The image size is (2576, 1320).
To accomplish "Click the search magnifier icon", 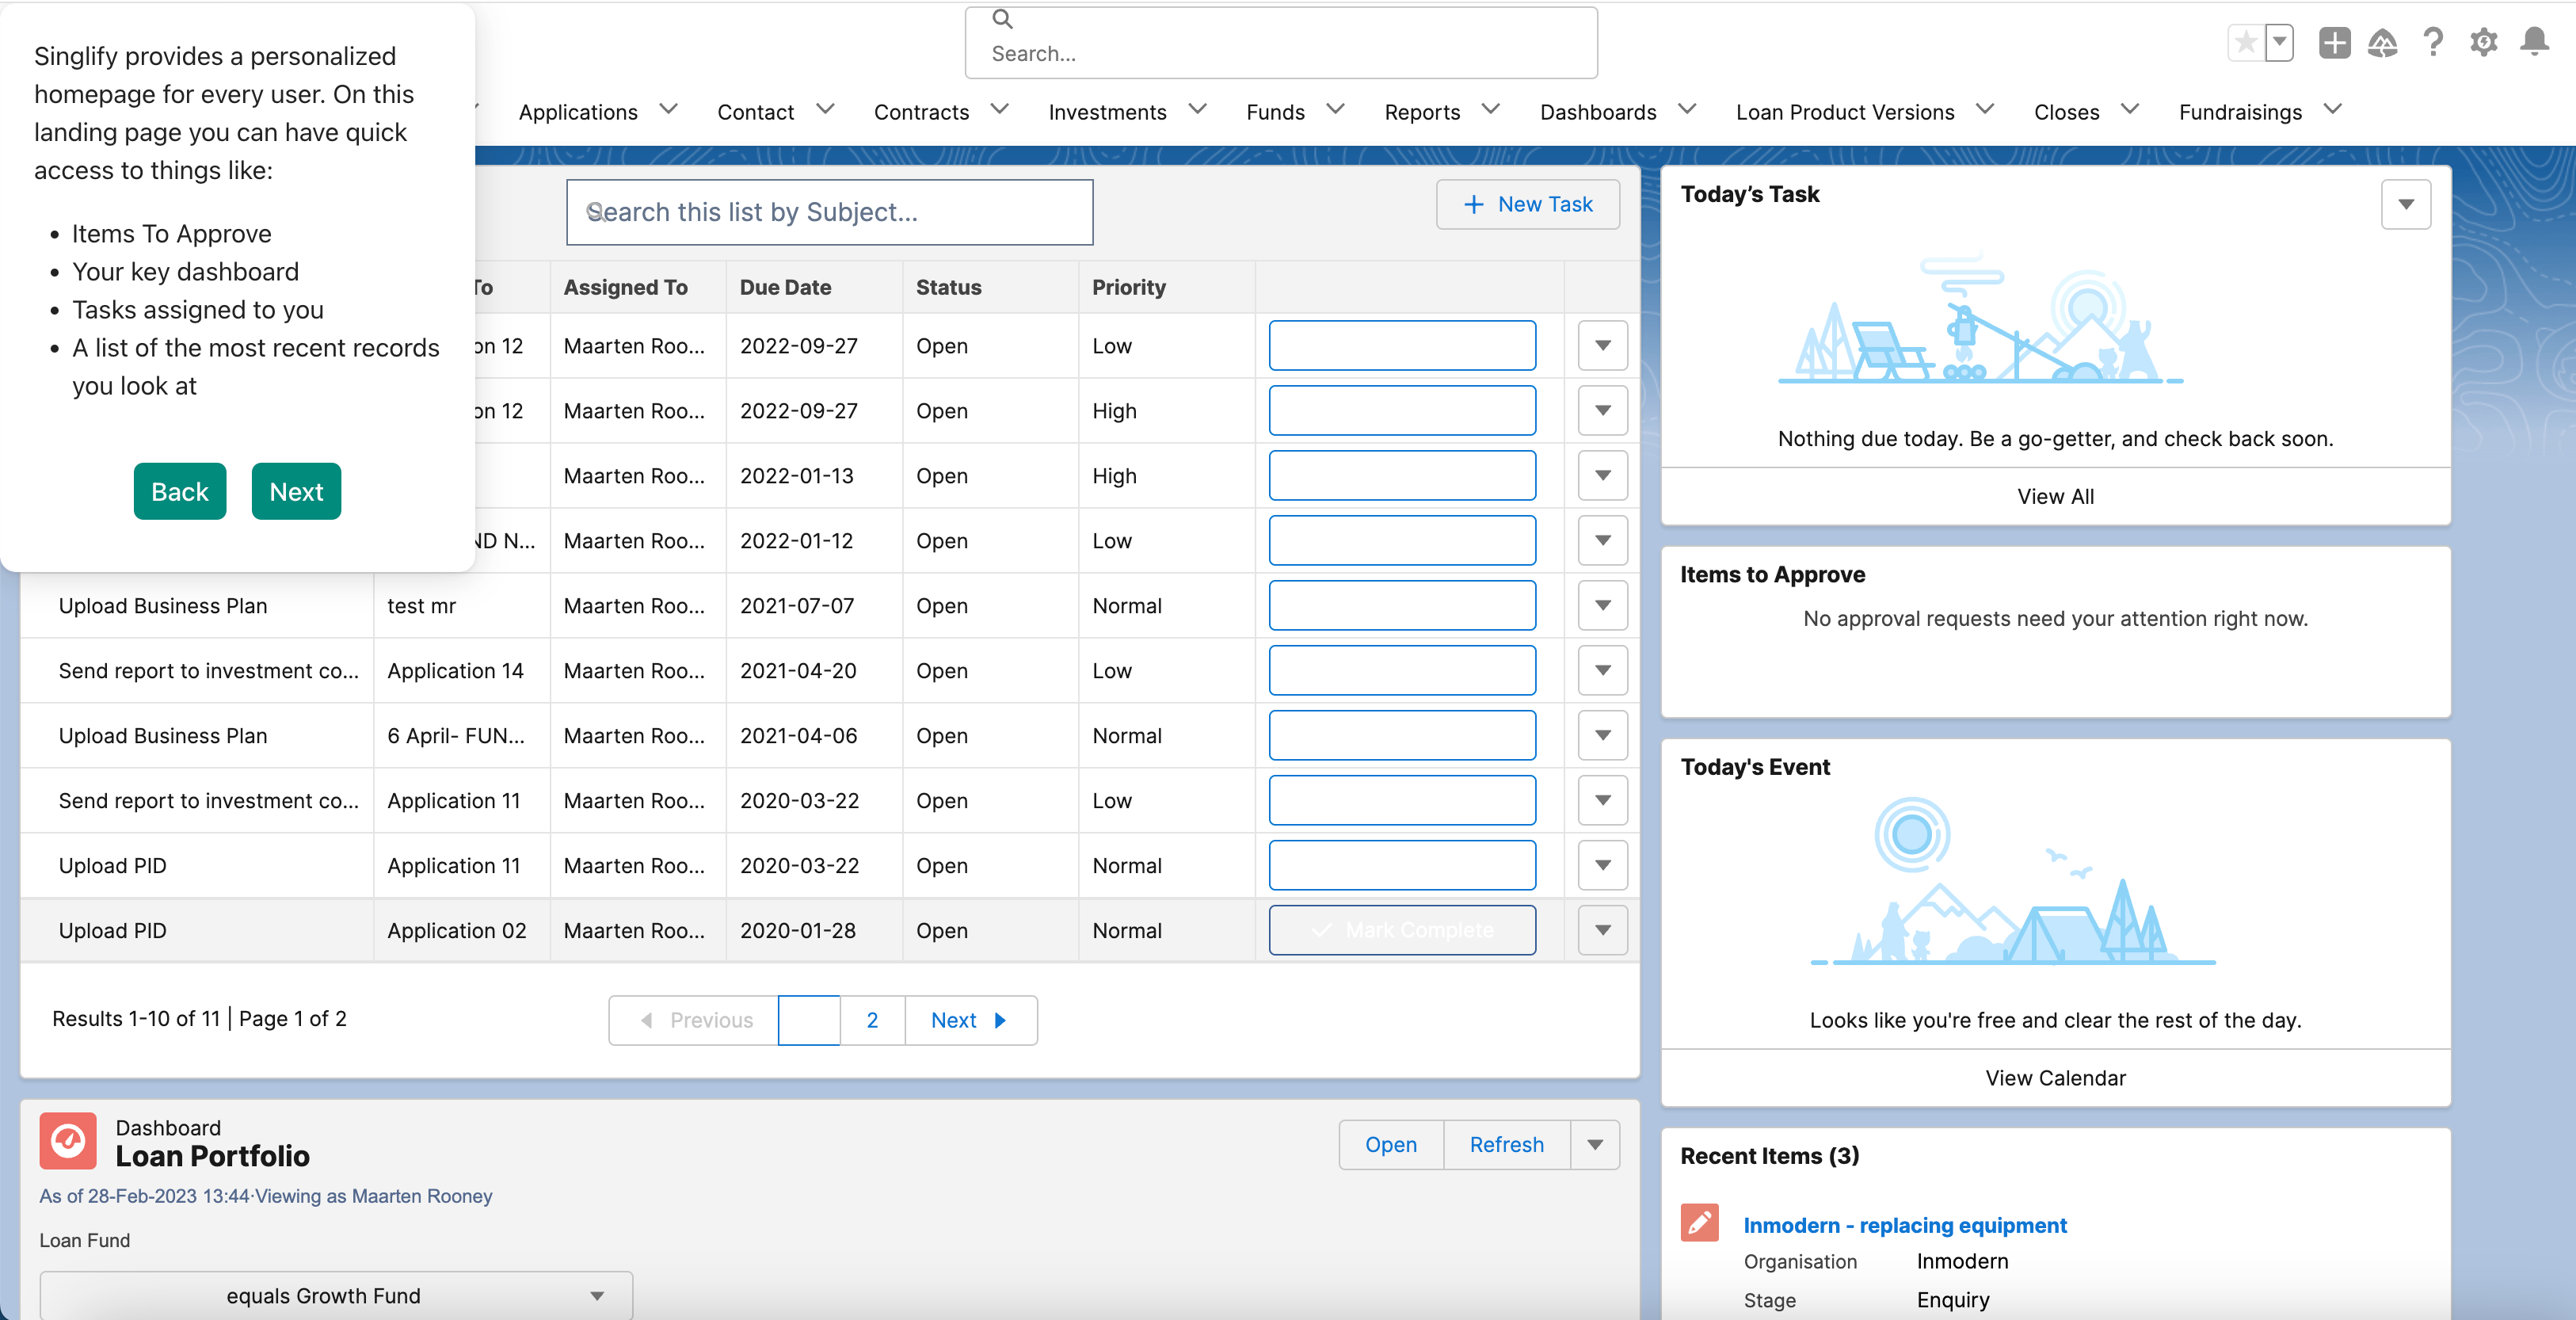I will 1002,19.
